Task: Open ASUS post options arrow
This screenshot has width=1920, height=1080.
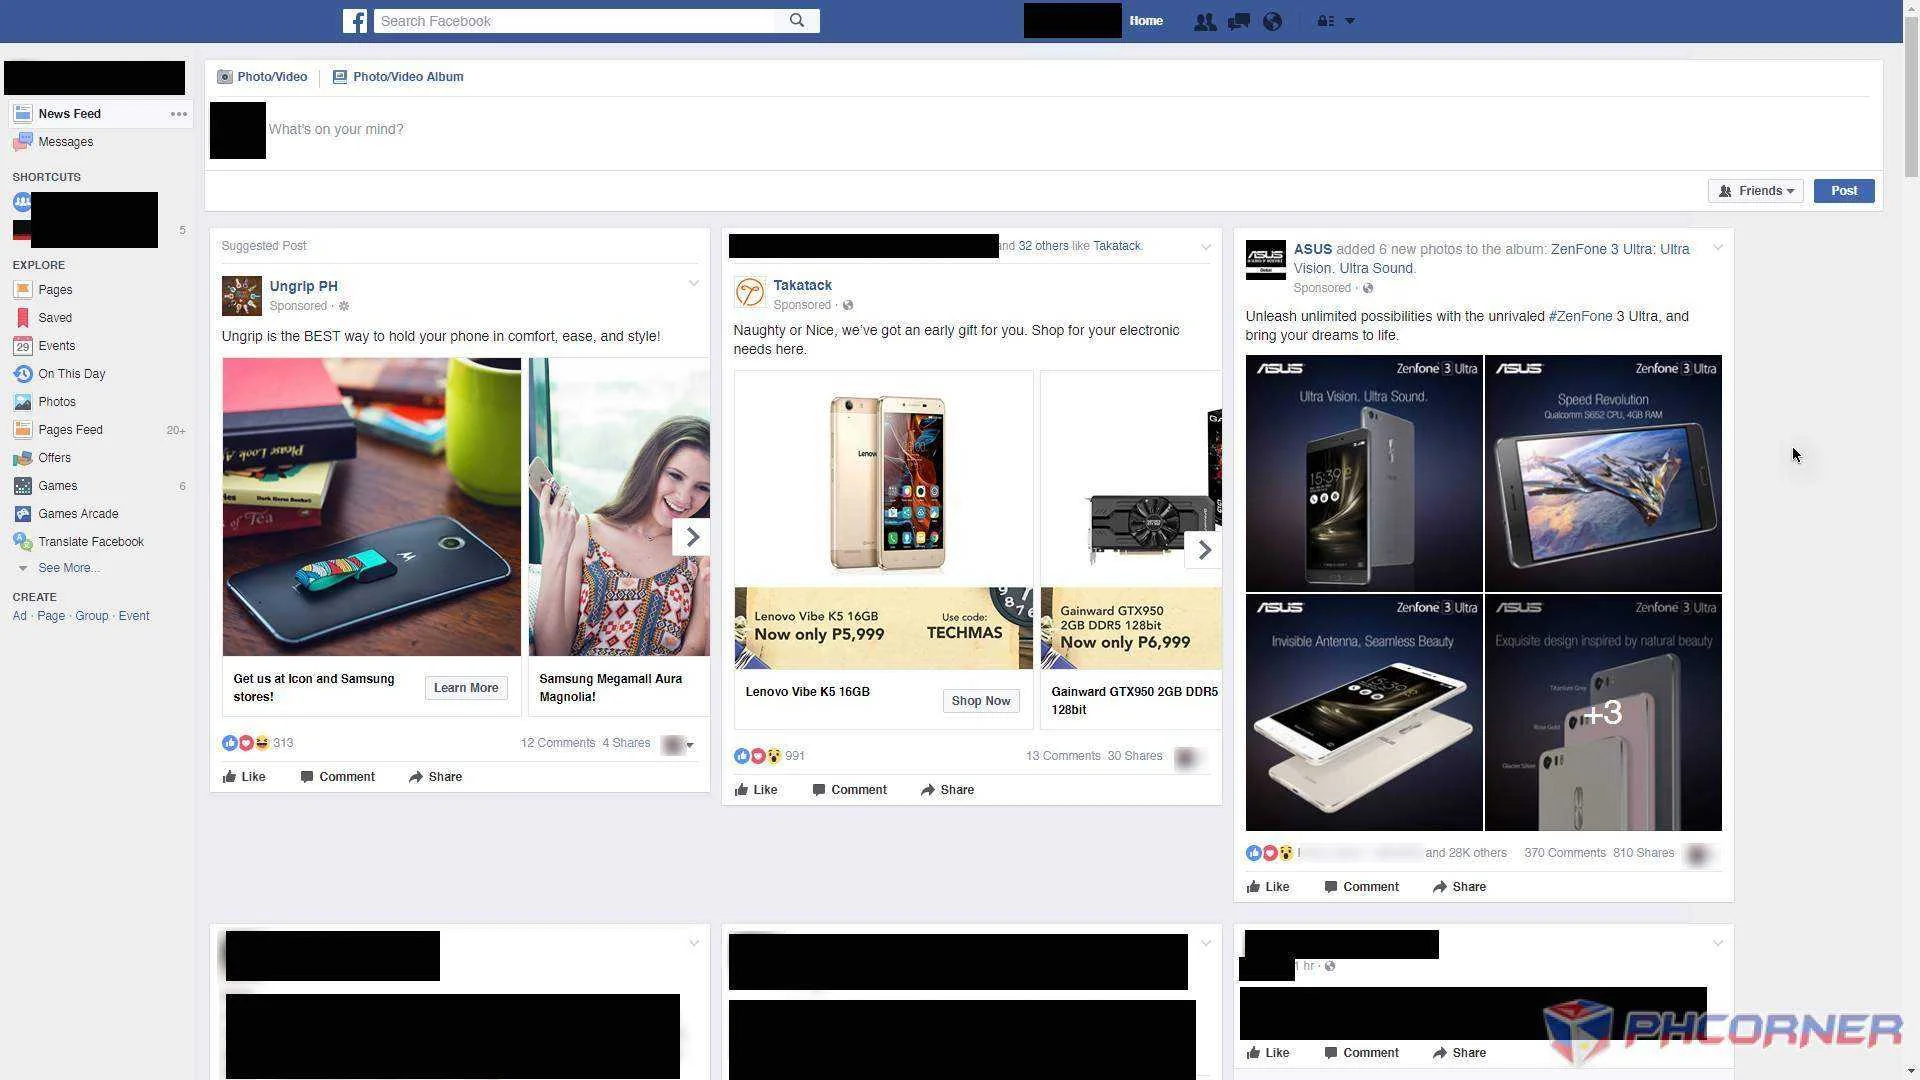Action: 1717,248
